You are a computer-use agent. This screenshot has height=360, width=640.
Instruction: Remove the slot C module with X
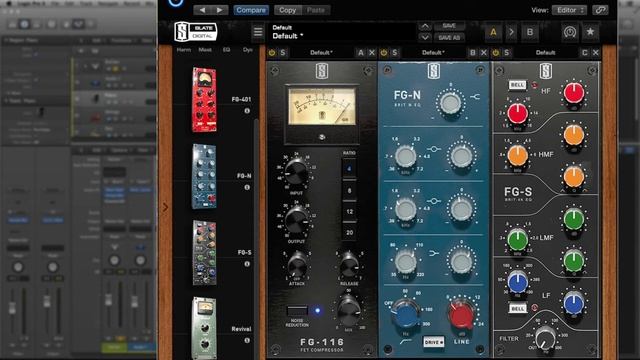[x=596, y=53]
